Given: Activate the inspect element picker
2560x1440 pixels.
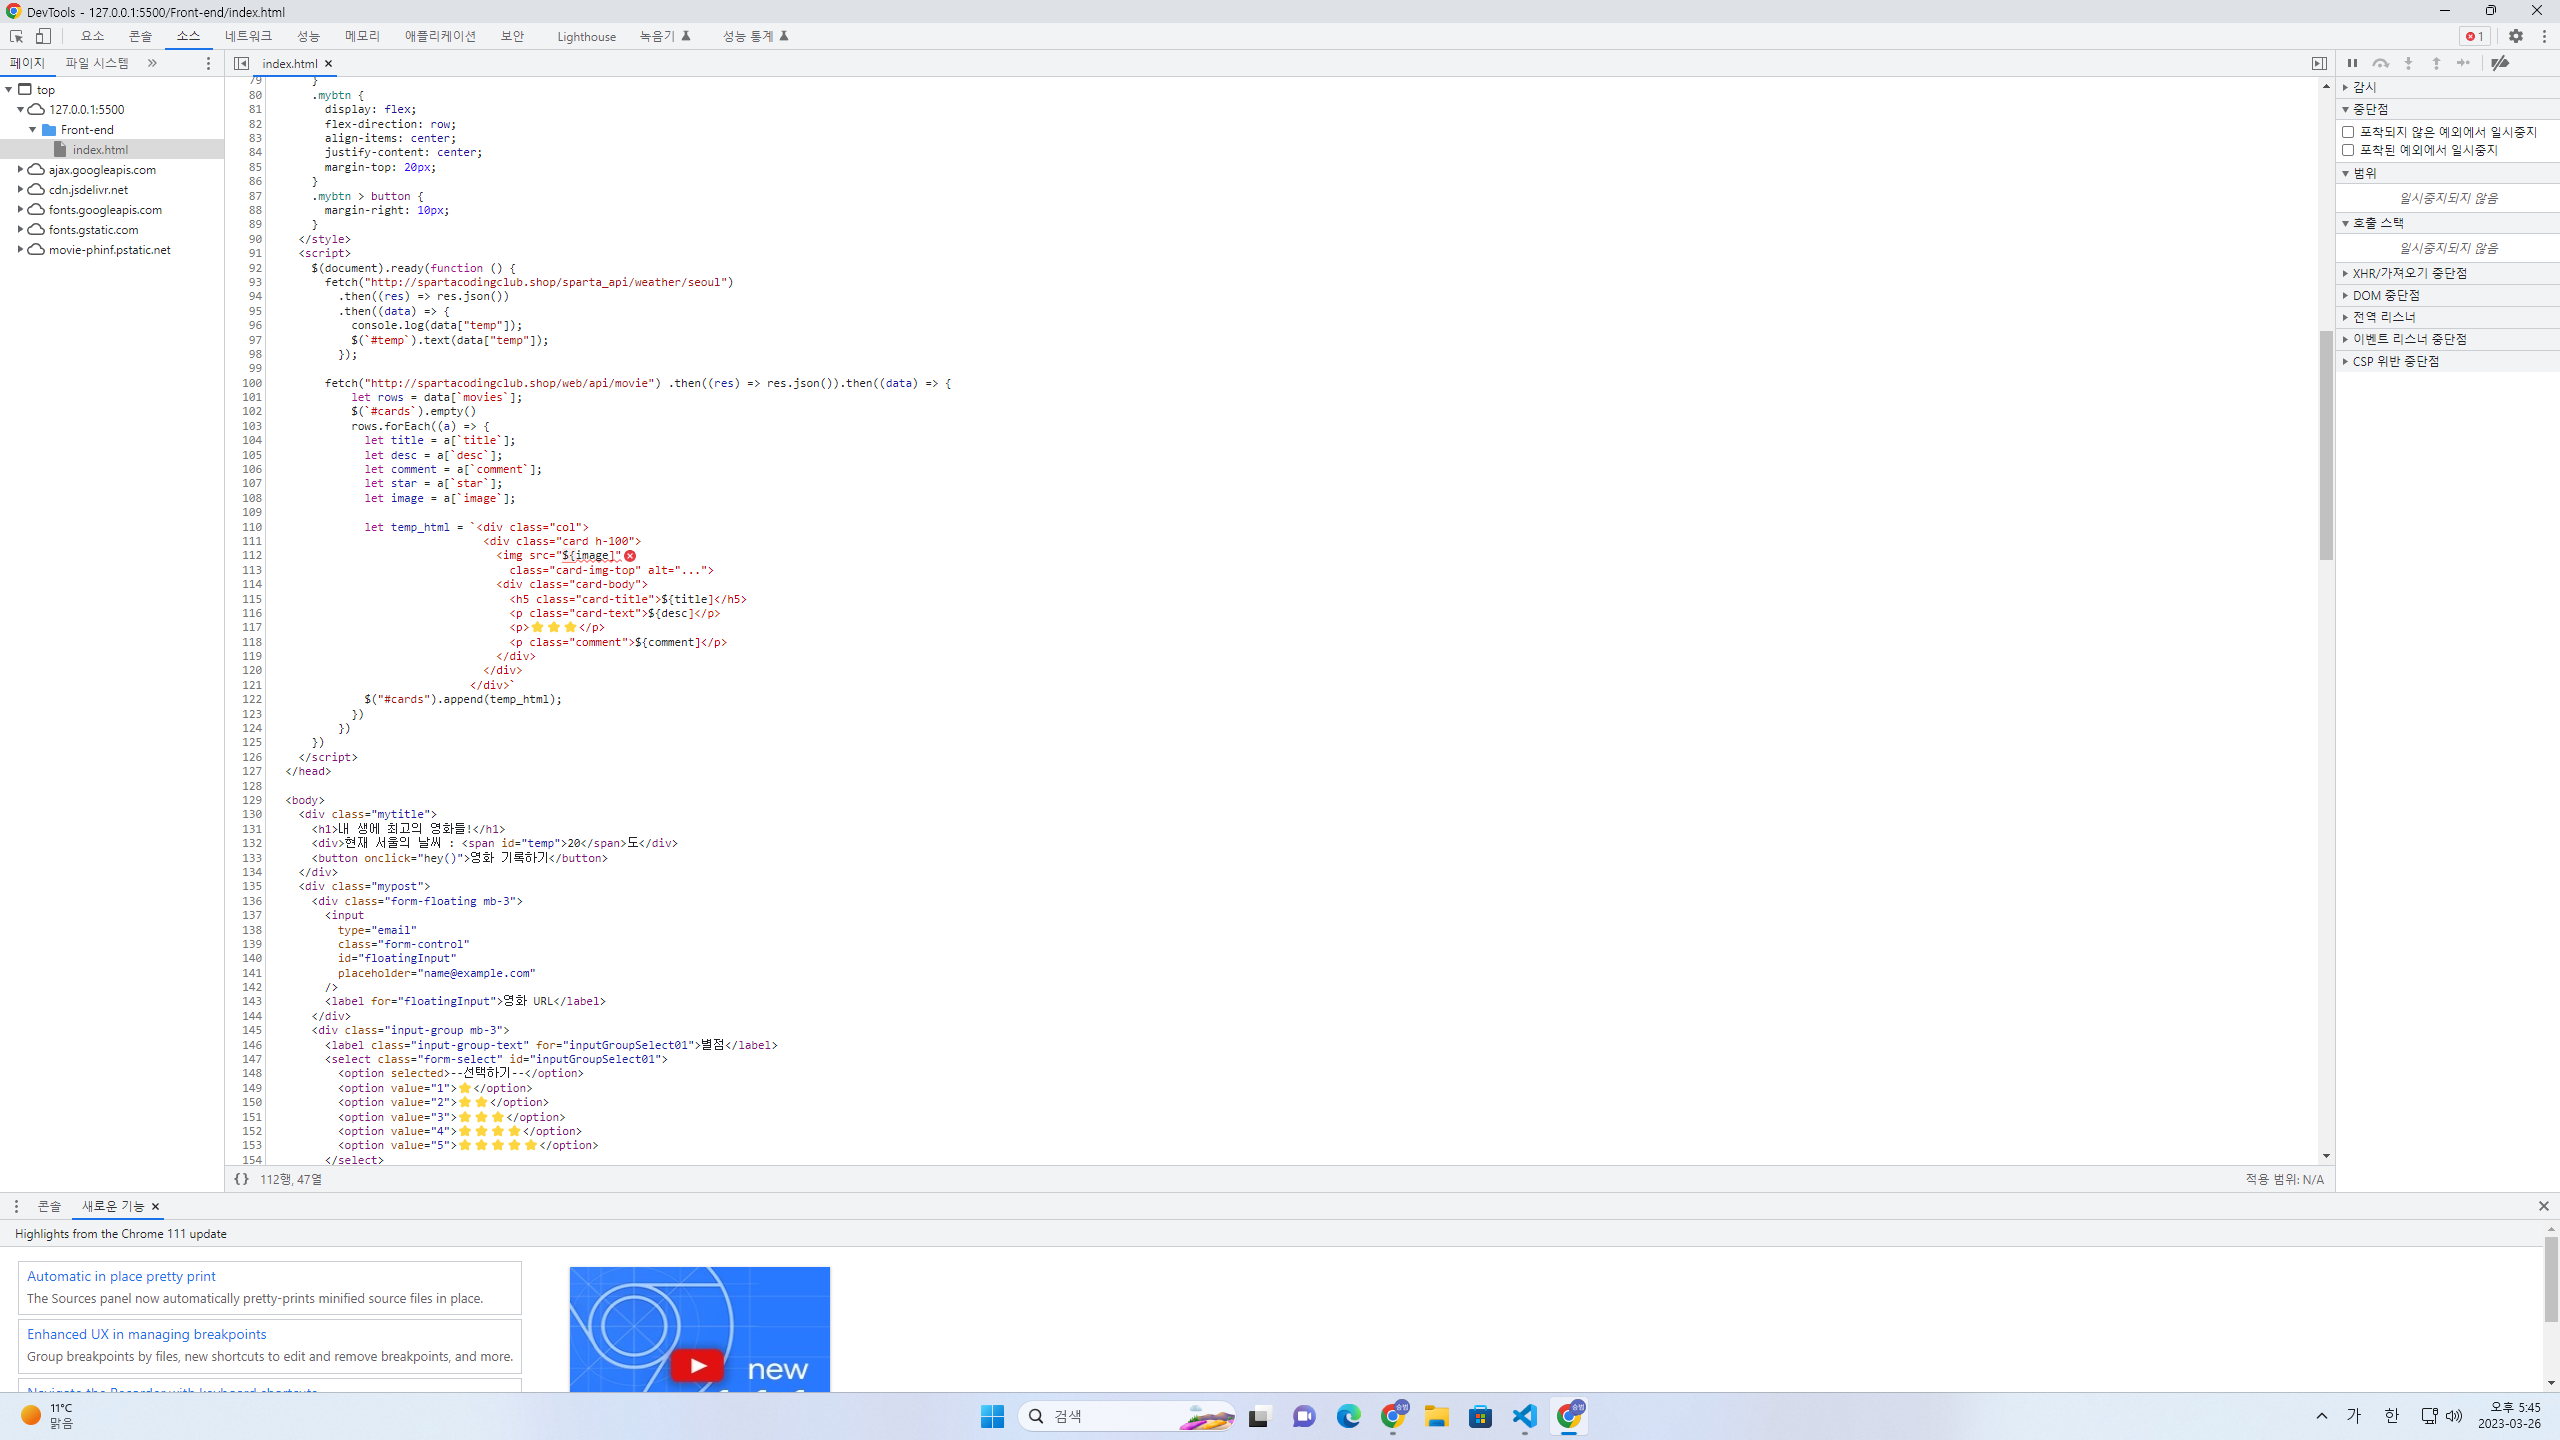Looking at the screenshot, I should coord(16,36).
